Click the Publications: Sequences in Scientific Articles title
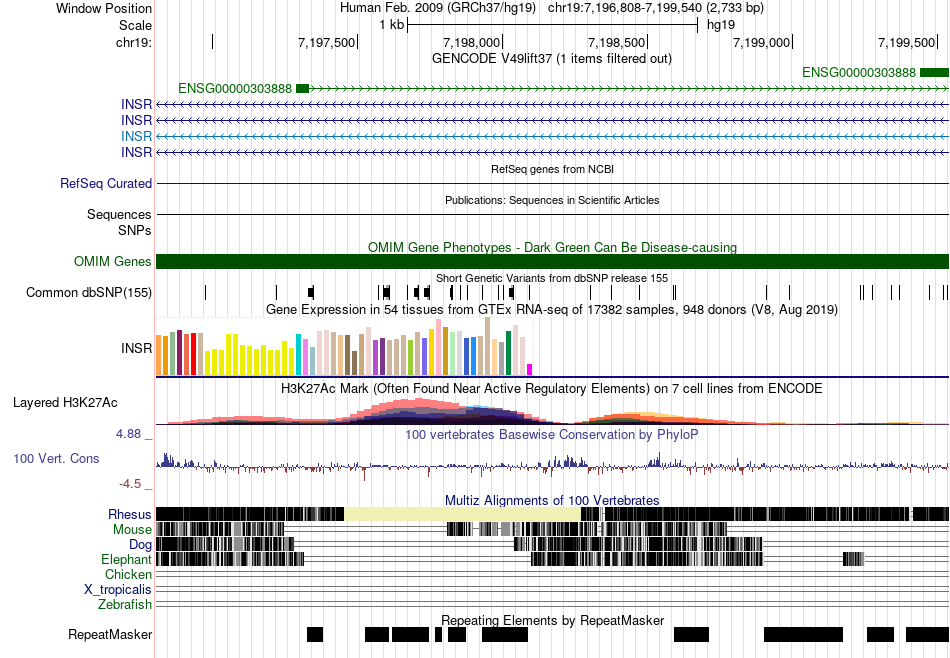Screen dimensions: 950x658 (x=552, y=201)
